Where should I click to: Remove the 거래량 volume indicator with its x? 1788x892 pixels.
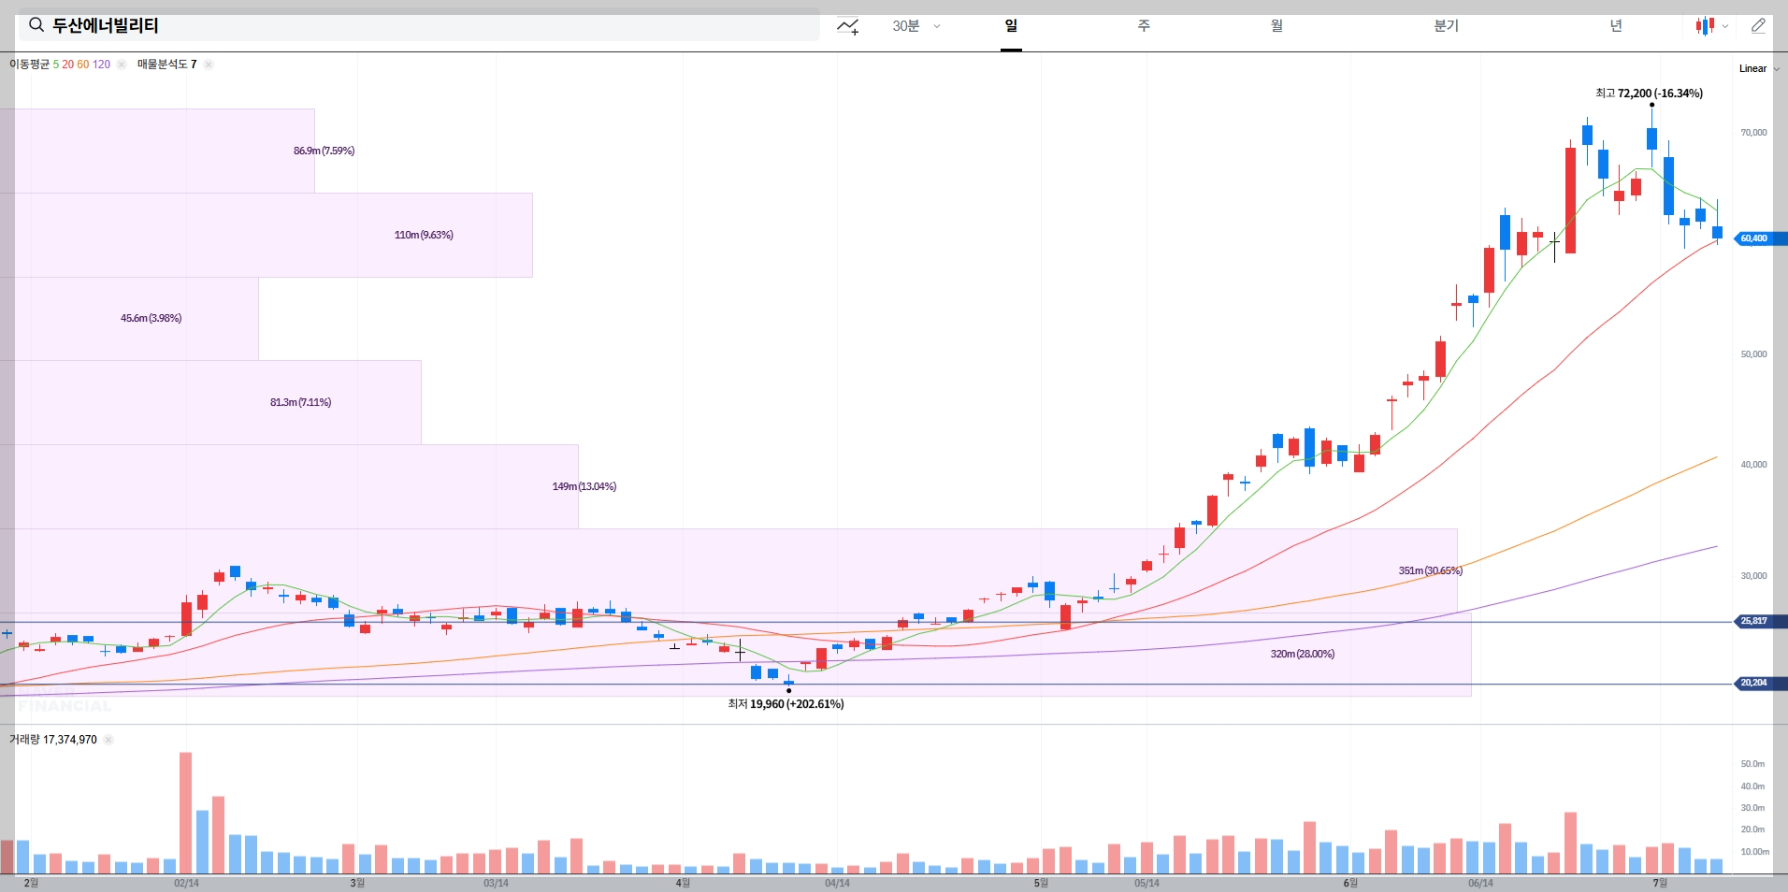pos(108,740)
